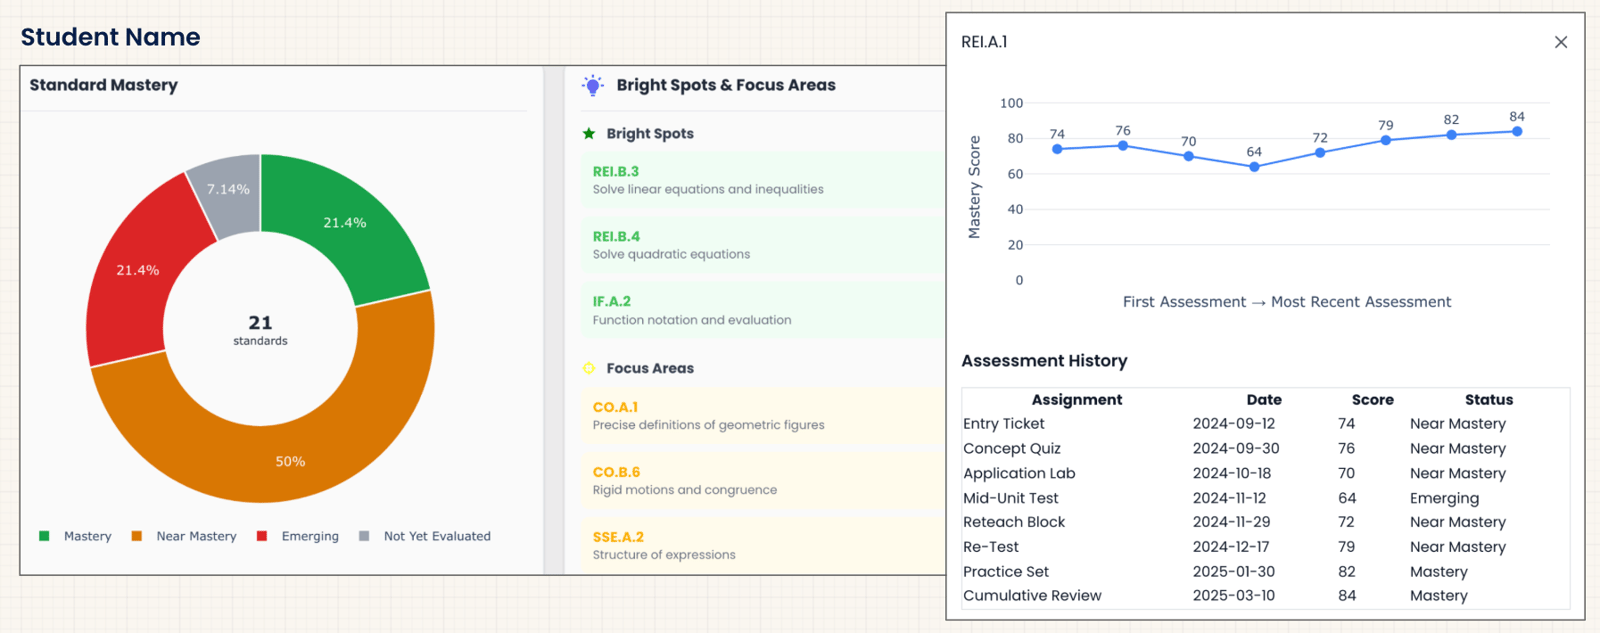Select the red 21.4% Emerging donut segment

(x=138, y=270)
